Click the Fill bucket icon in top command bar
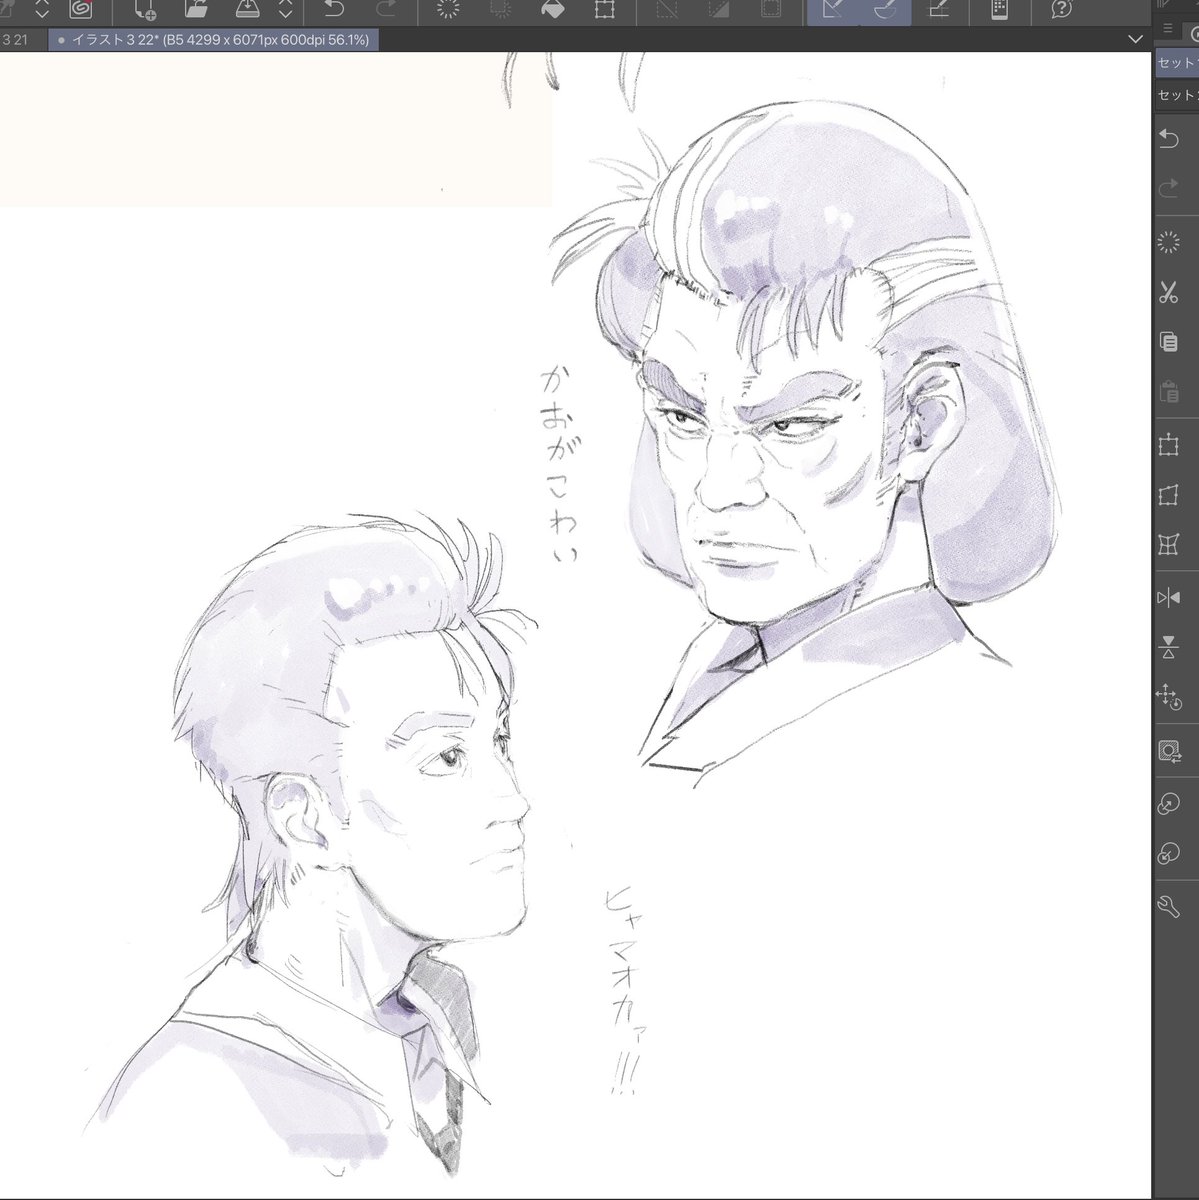 552,10
